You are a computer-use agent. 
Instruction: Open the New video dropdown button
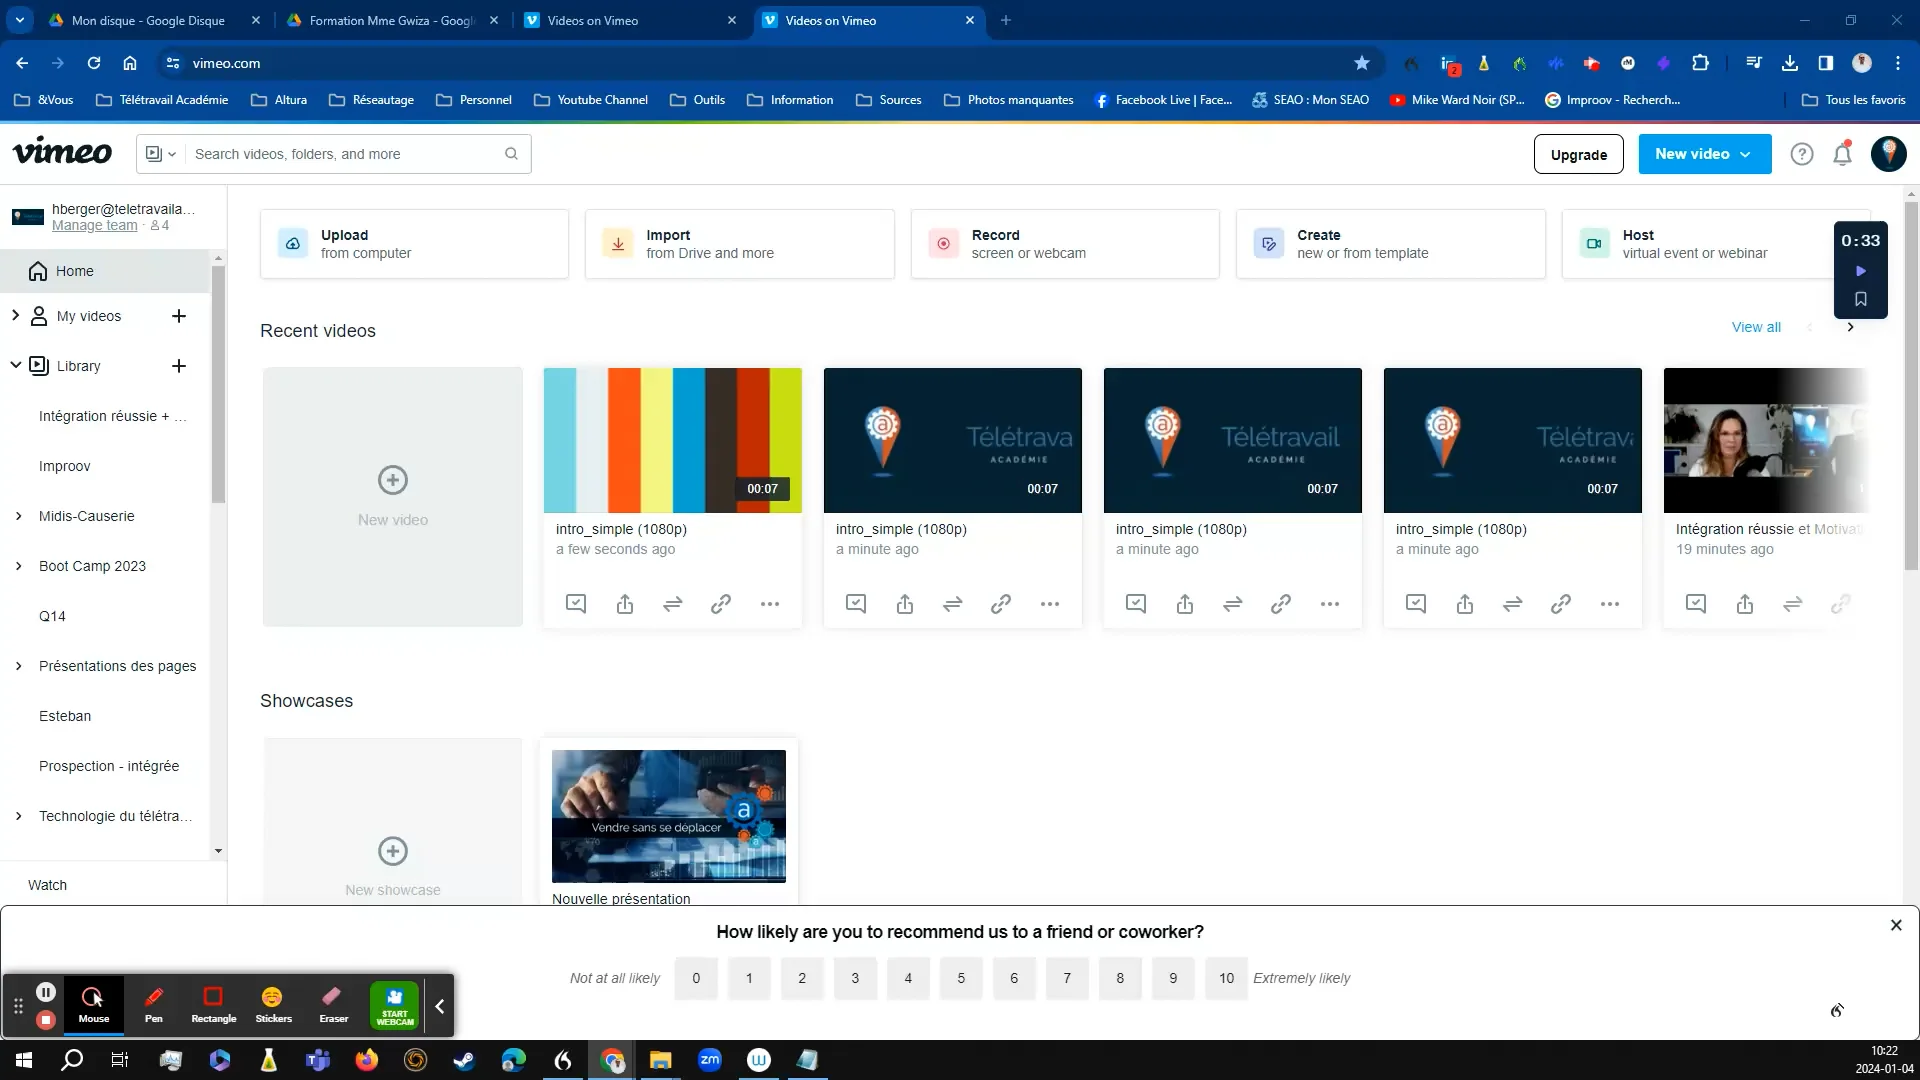point(1704,154)
